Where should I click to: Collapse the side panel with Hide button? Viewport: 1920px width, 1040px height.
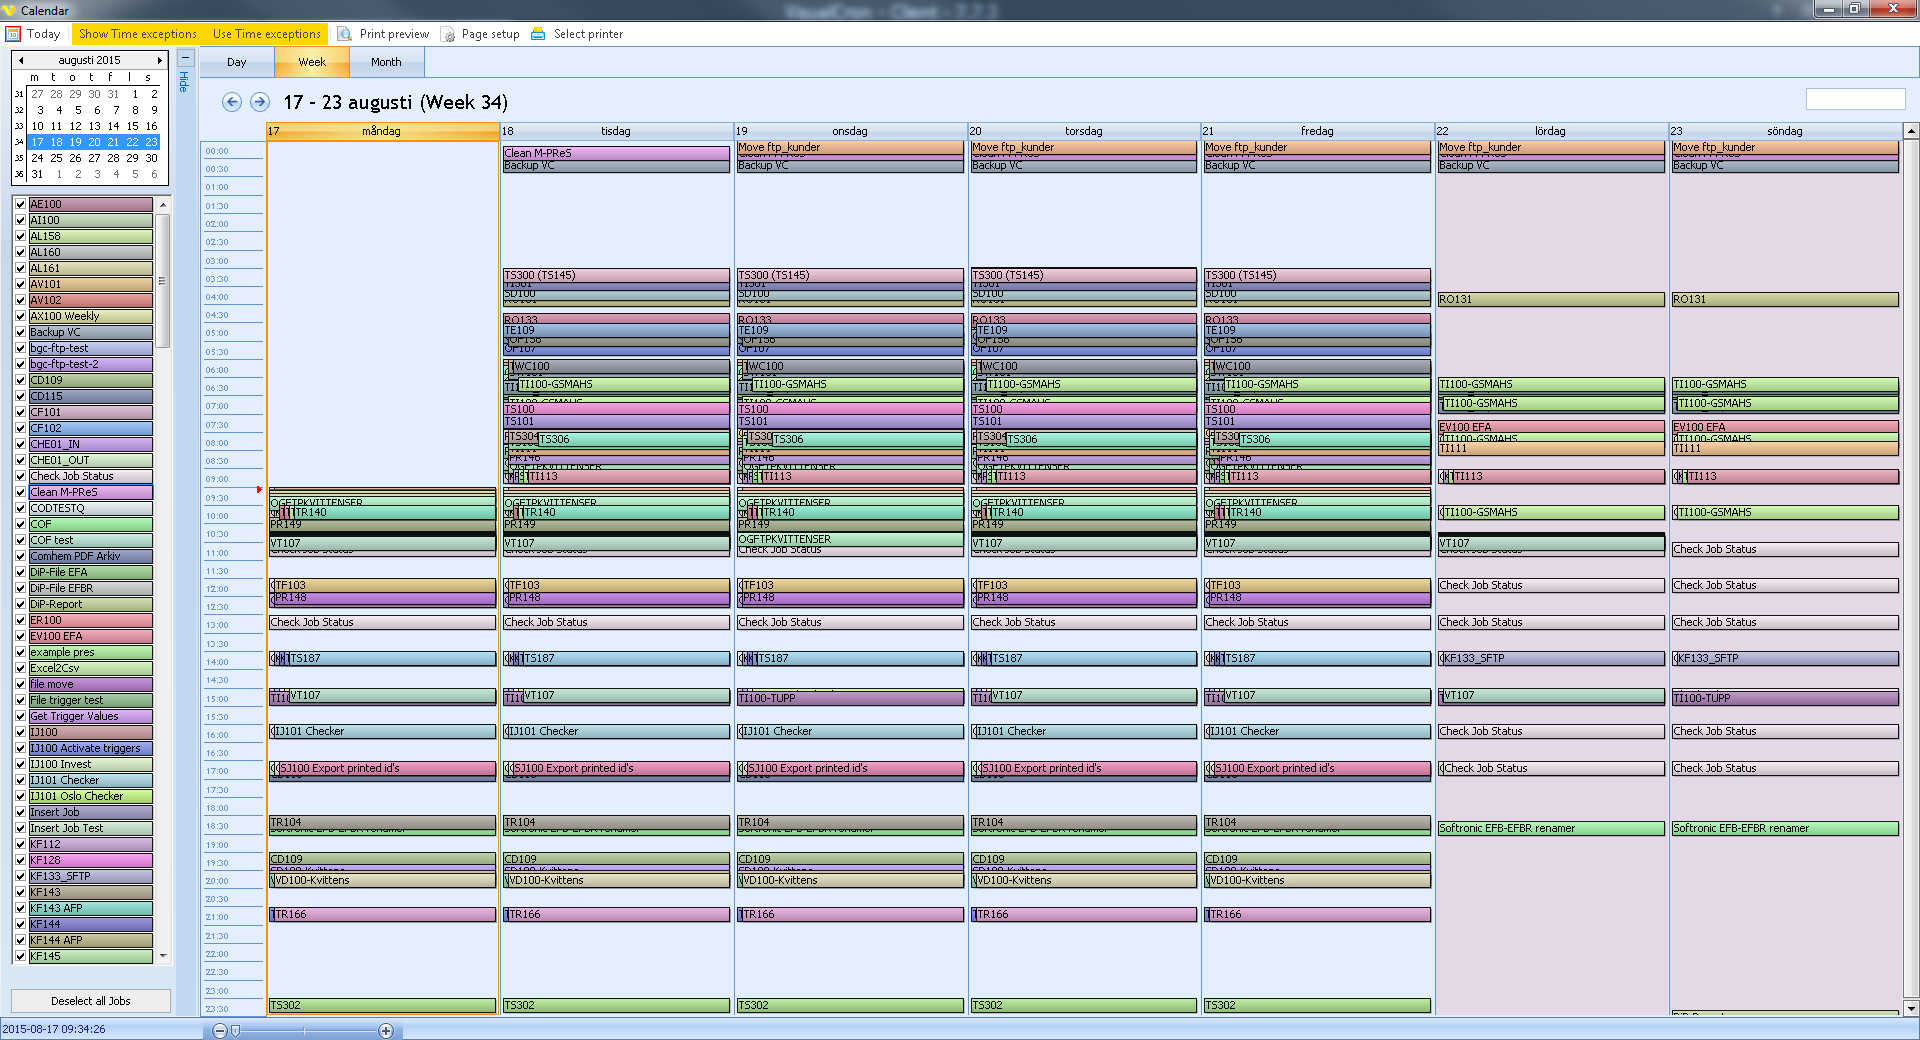(x=185, y=70)
